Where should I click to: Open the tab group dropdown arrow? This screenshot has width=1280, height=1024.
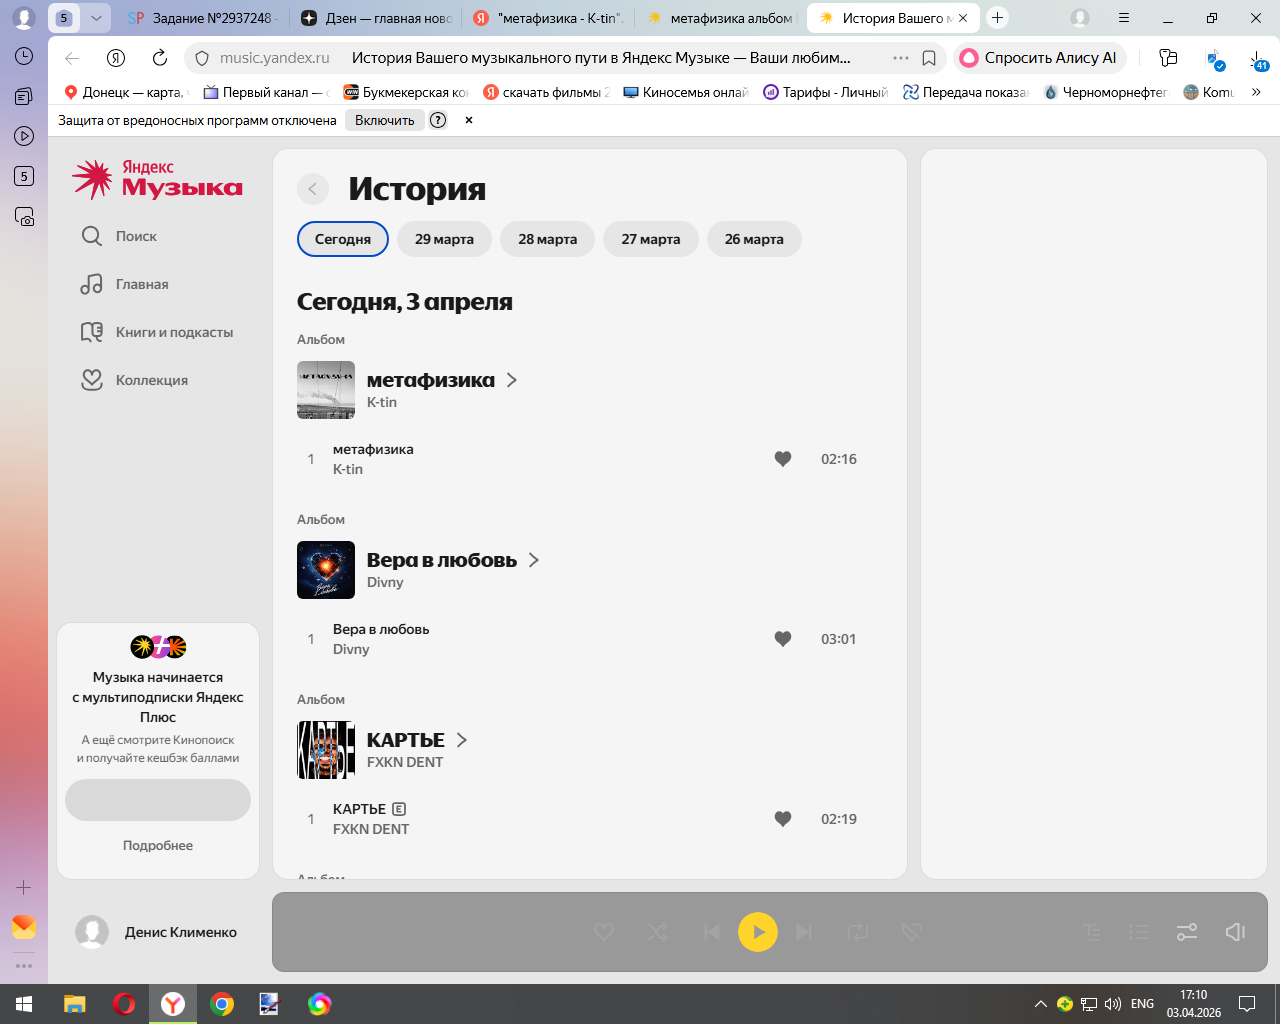click(96, 18)
